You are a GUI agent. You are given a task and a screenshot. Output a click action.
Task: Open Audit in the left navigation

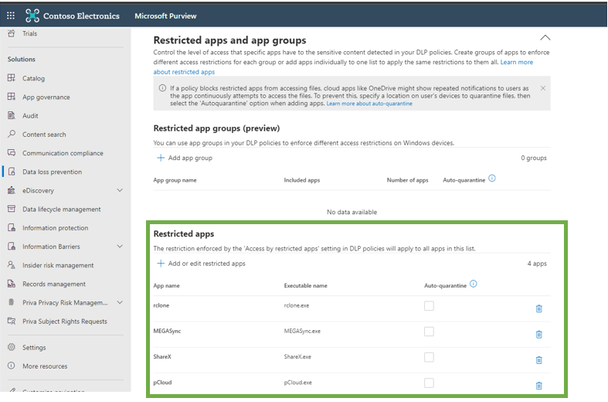tap(33, 115)
